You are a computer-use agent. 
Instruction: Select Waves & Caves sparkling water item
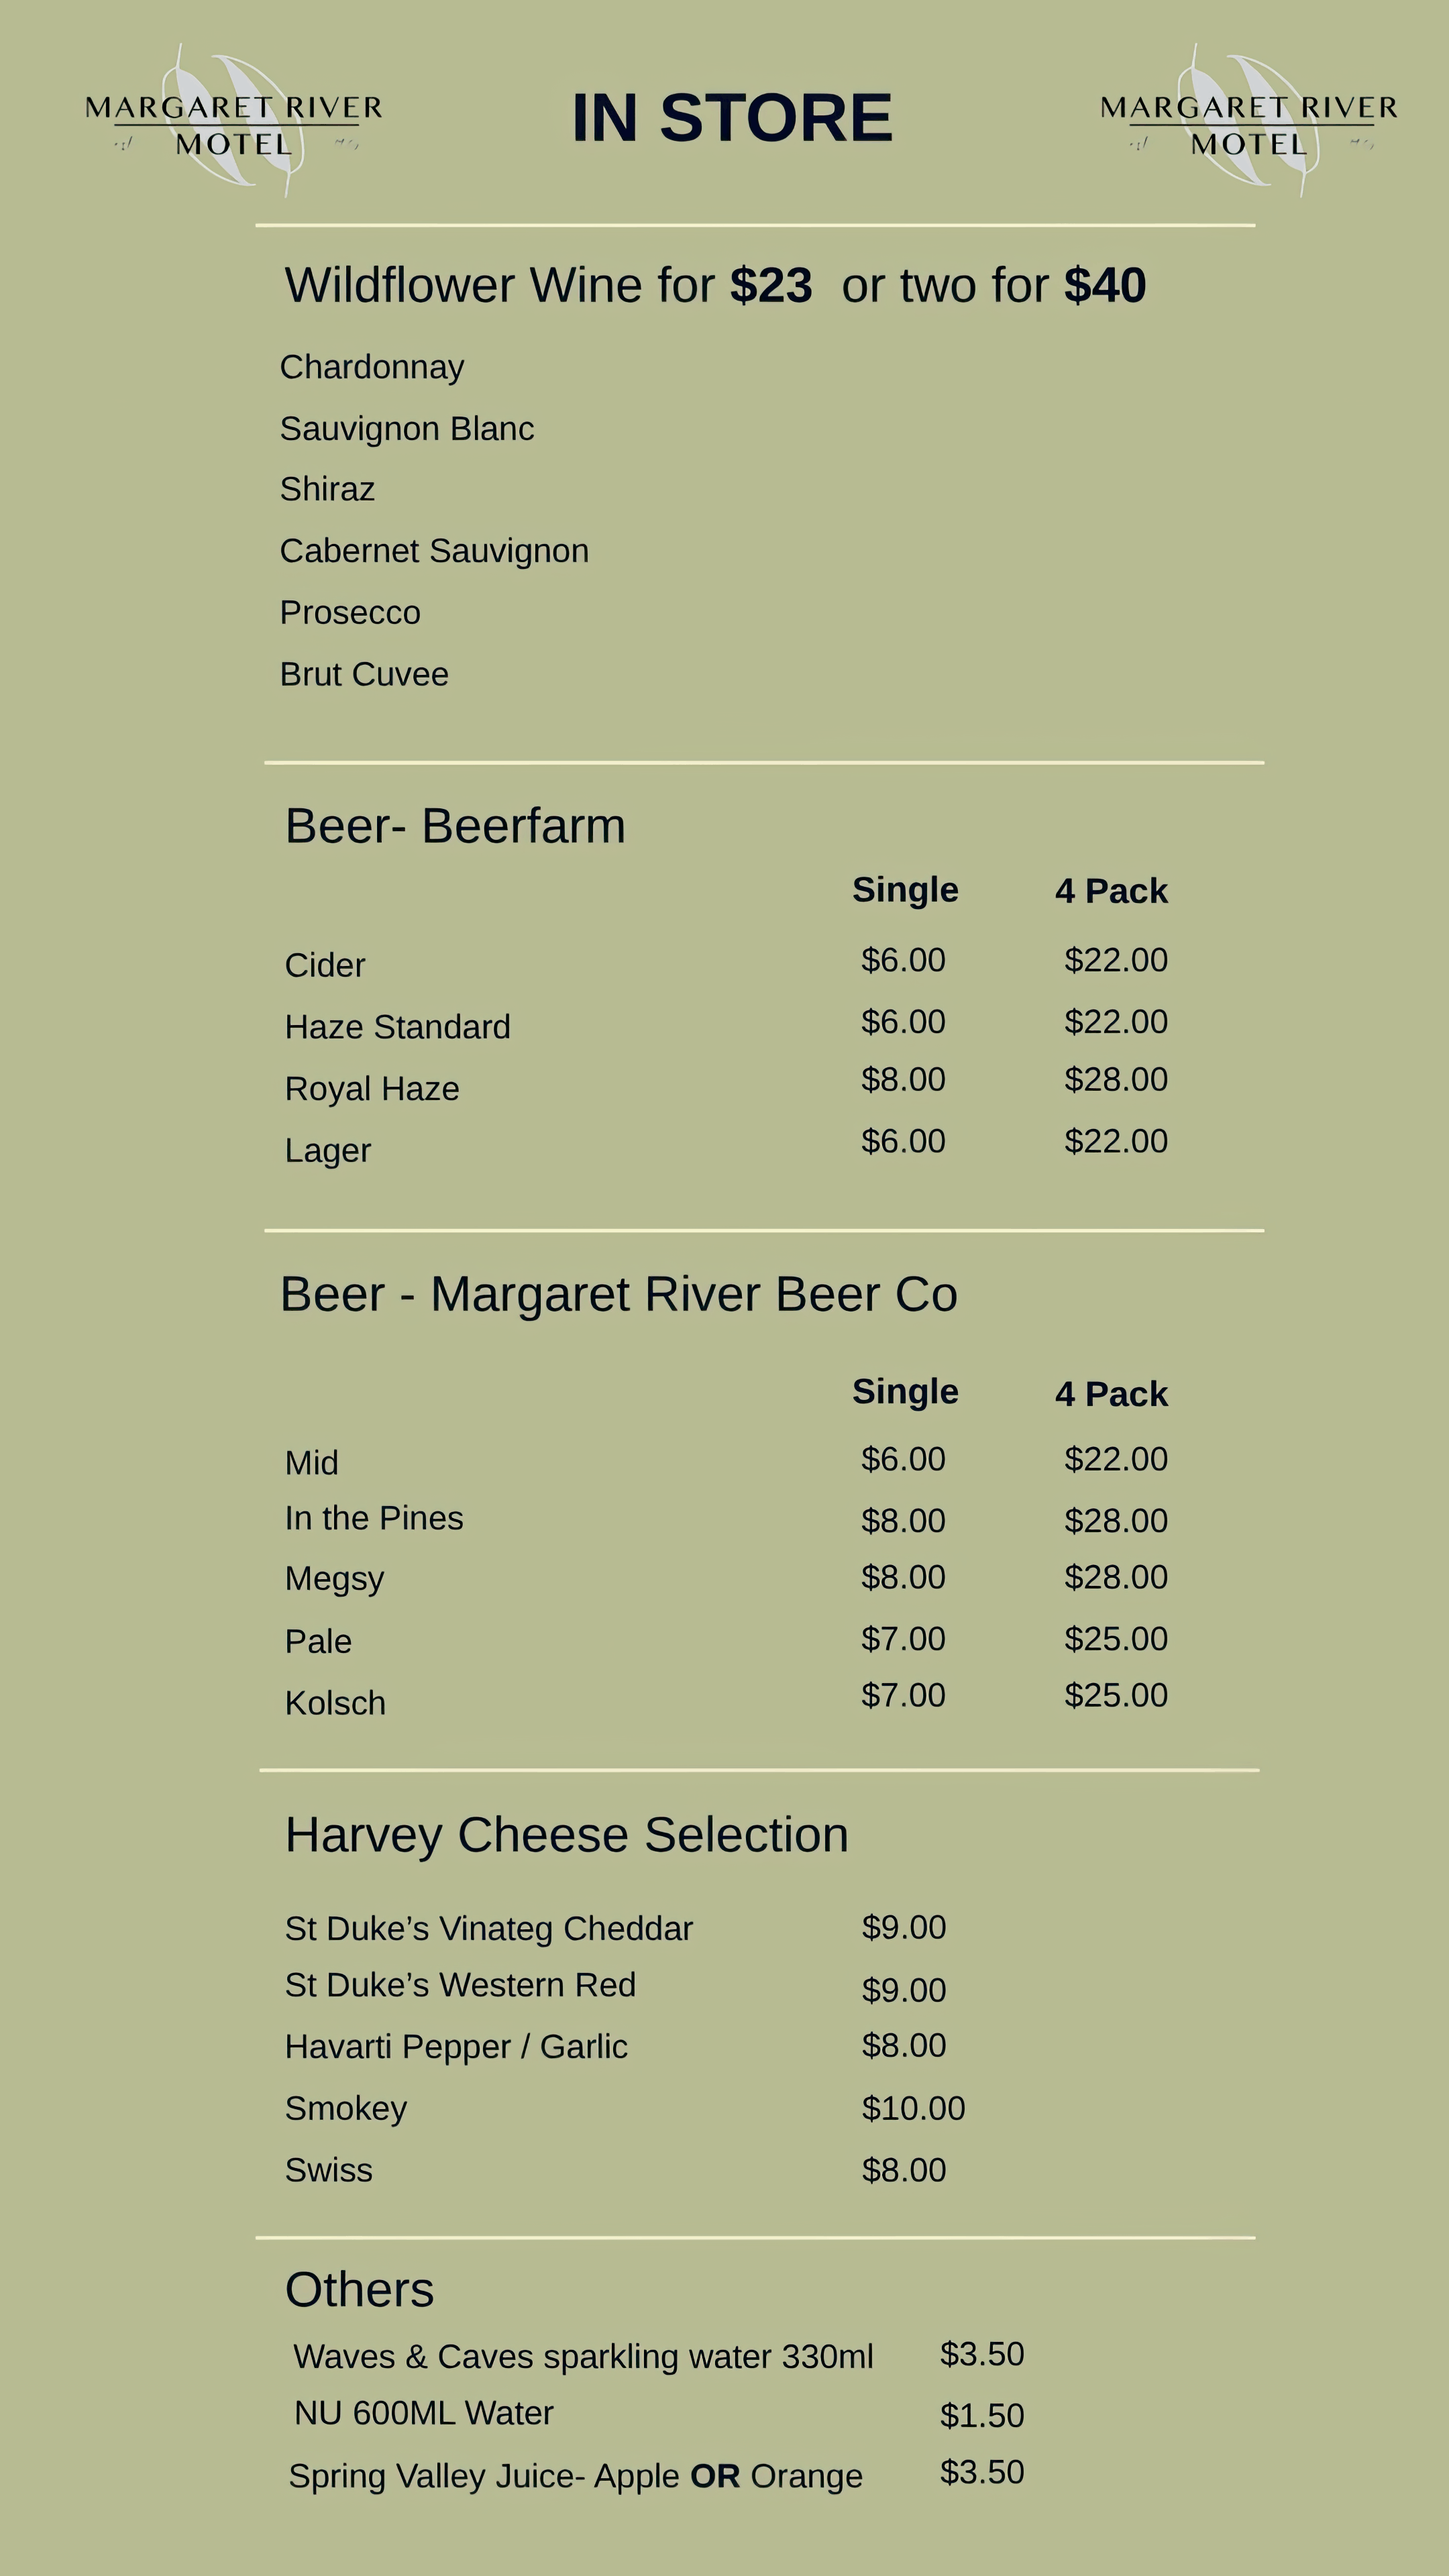(583, 2357)
